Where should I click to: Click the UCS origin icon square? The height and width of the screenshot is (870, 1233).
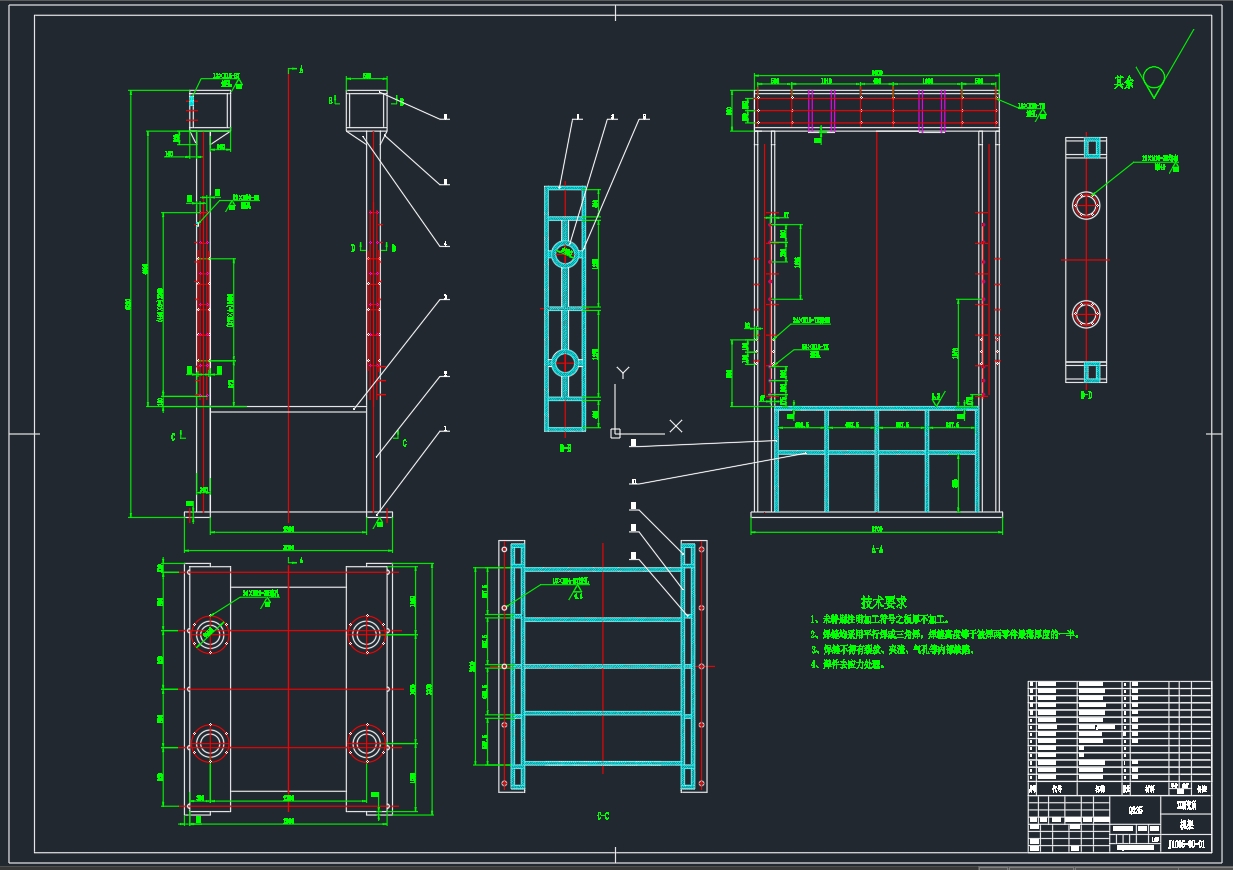point(616,433)
